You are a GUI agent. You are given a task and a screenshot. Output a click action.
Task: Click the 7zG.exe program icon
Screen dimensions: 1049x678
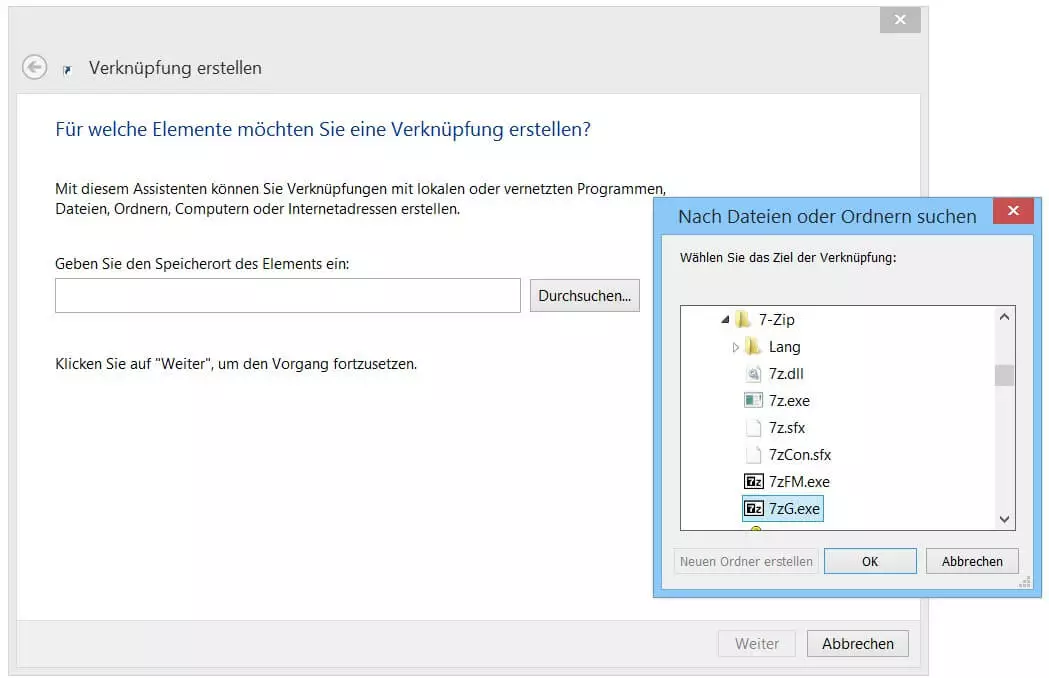point(754,509)
